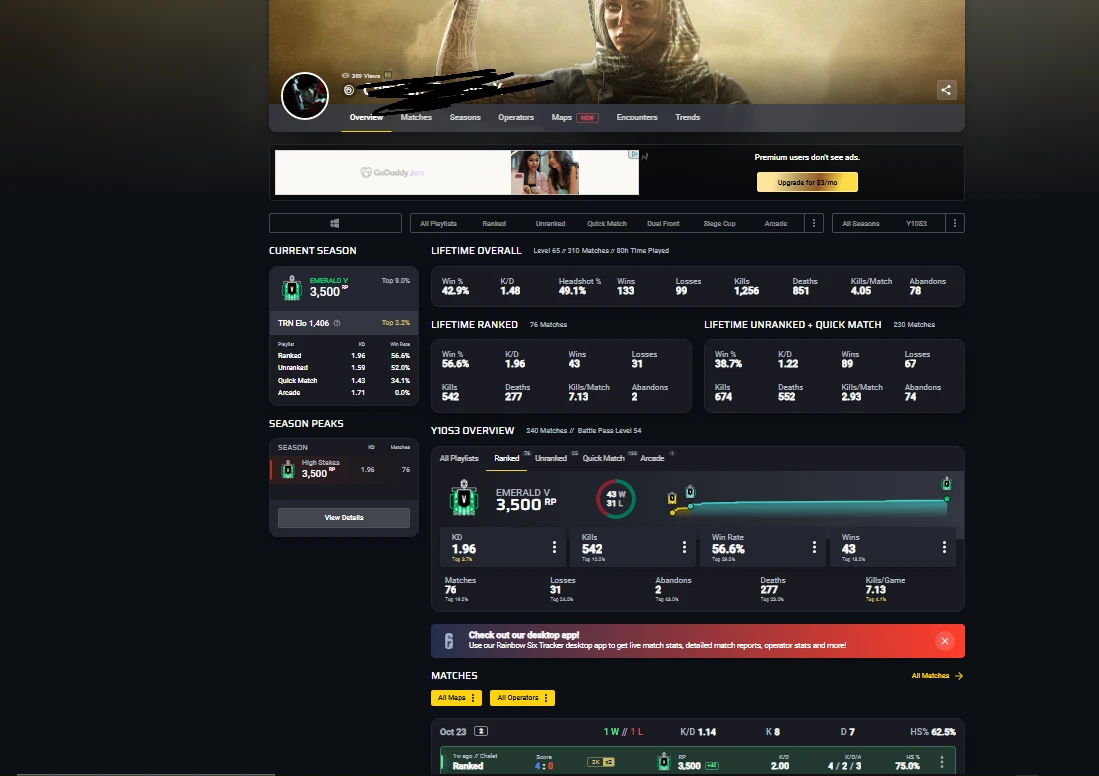Click Upgrade for $3/mo button
Screen dimensions: 1099x776
[807, 182]
